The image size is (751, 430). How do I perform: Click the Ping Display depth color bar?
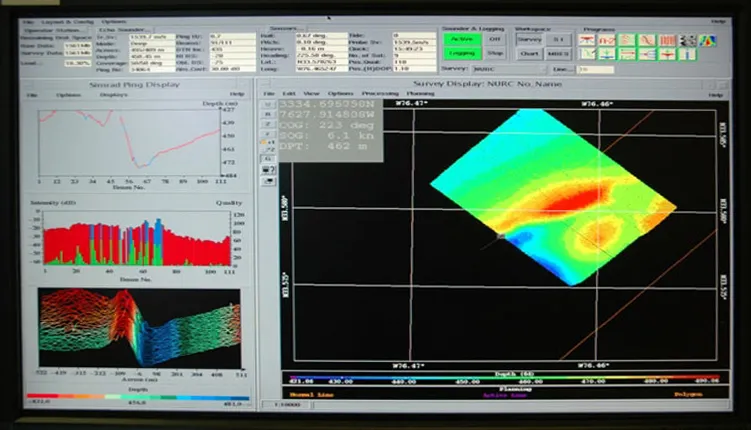click(138, 397)
